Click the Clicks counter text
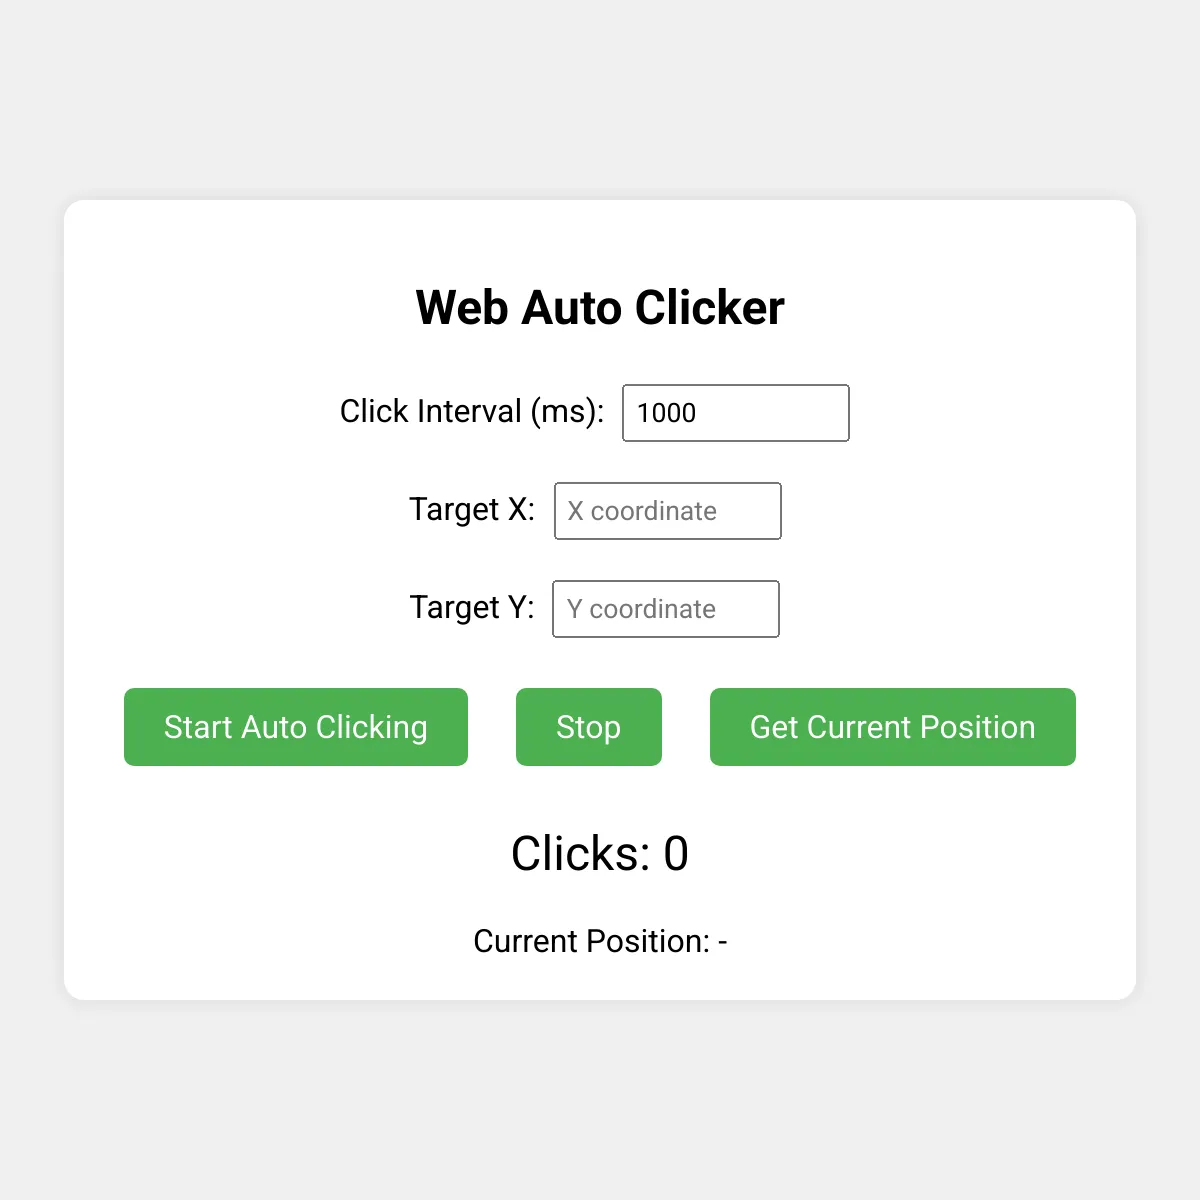The image size is (1200, 1200). pyautogui.click(x=599, y=854)
